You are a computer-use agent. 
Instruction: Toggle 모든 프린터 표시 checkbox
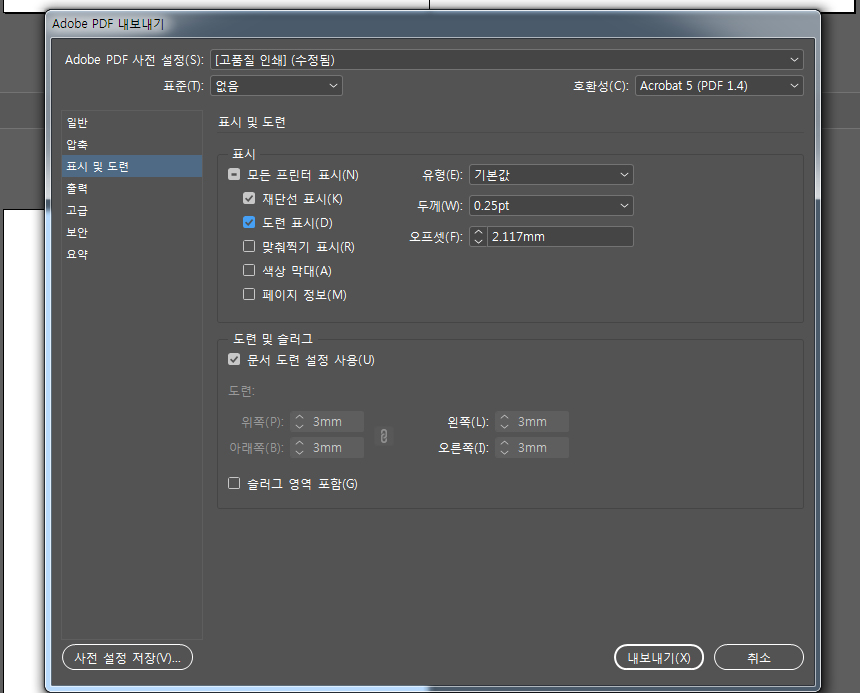tap(234, 175)
